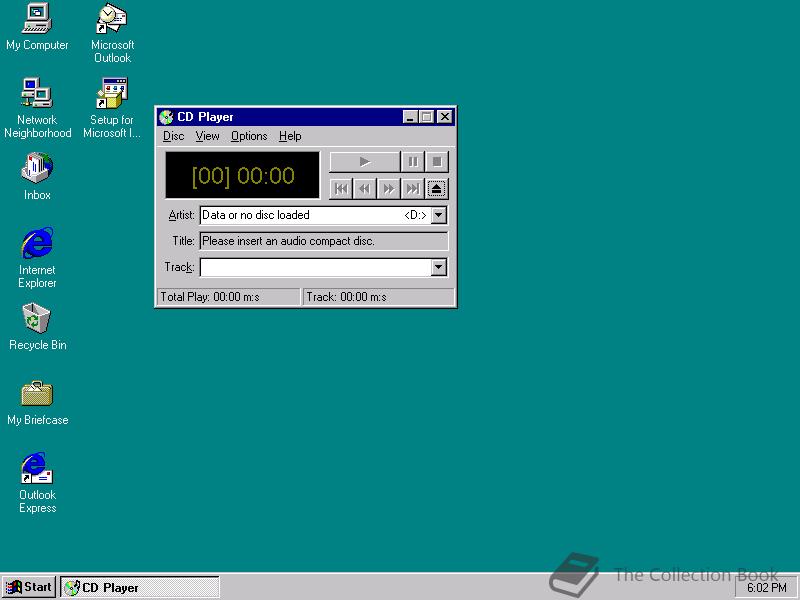Click the Play button in CD Player
800x600 pixels.
point(364,162)
